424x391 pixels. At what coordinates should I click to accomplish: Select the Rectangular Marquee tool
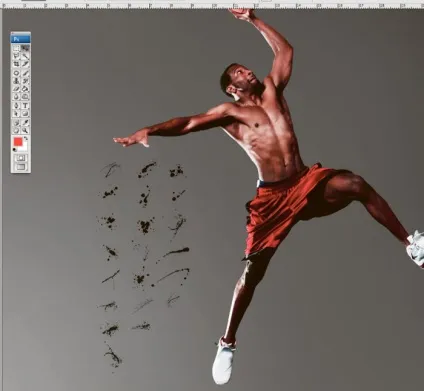pyautogui.click(x=16, y=48)
